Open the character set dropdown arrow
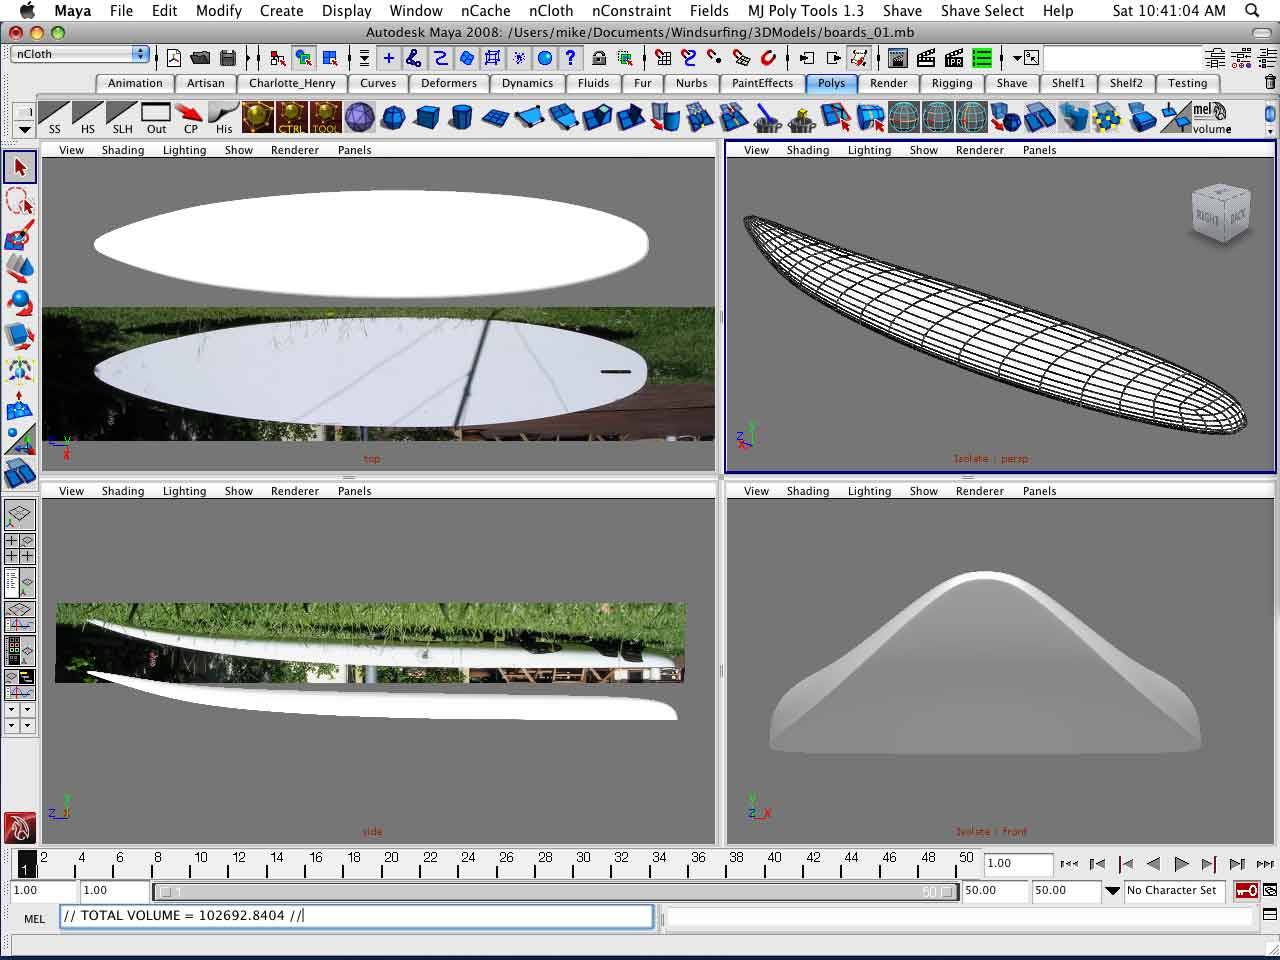1280x960 pixels. [1112, 890]
